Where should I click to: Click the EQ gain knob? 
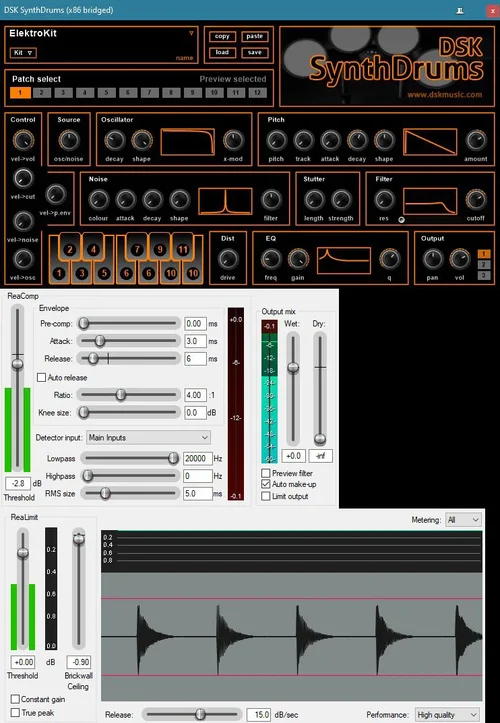(298, 259)
